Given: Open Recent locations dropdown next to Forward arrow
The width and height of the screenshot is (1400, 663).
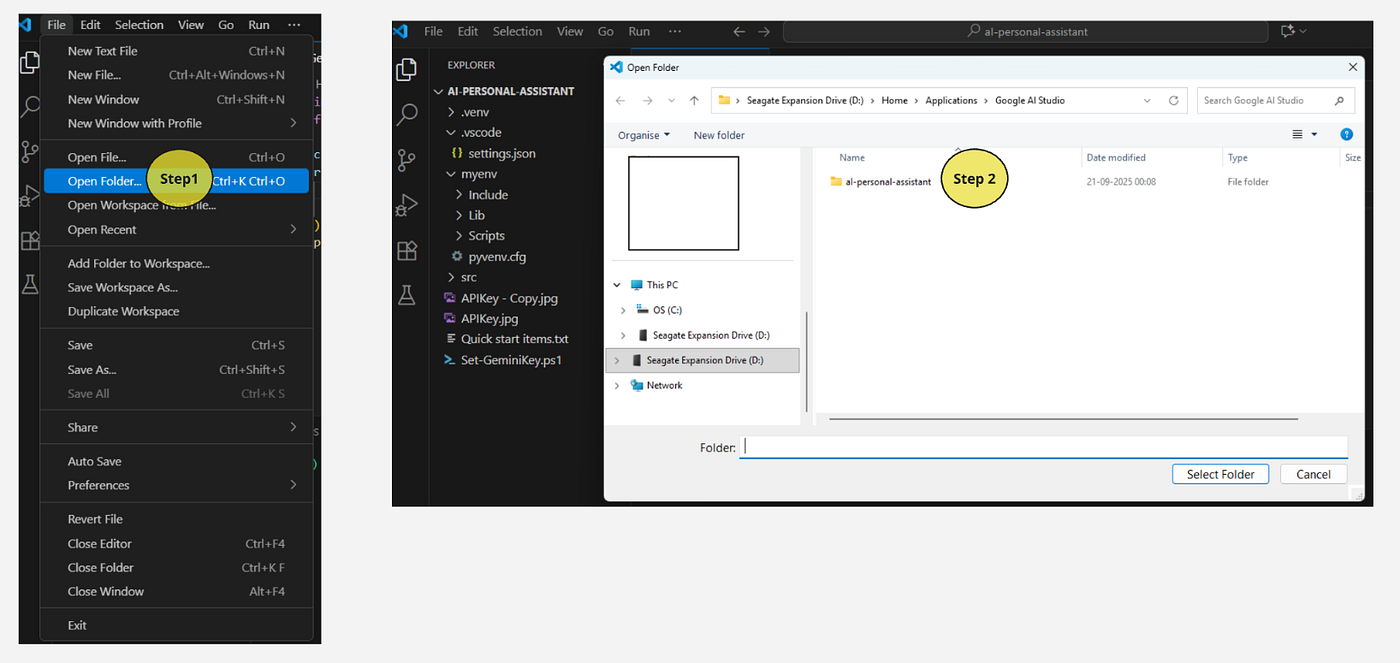Looking at the screenshot, I should tap(671, 100).
